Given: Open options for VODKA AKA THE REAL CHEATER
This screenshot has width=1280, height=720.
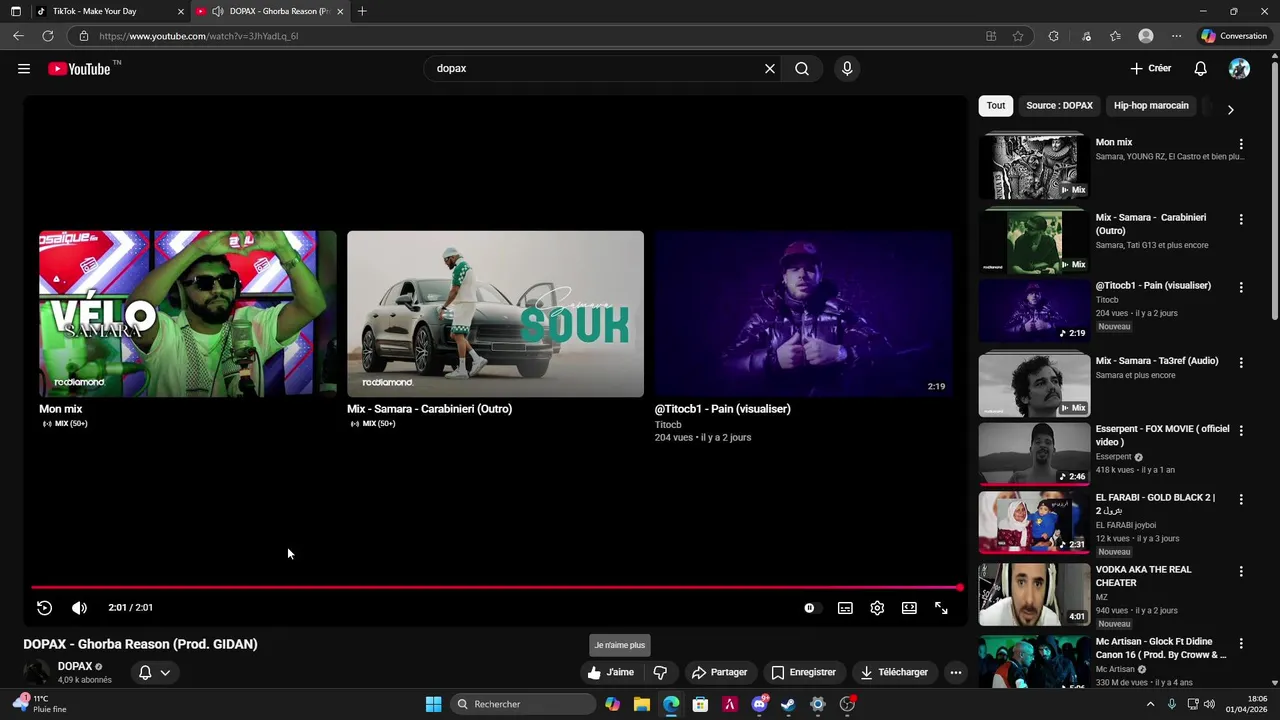Looking at the screenshot, I should 1241,571.
